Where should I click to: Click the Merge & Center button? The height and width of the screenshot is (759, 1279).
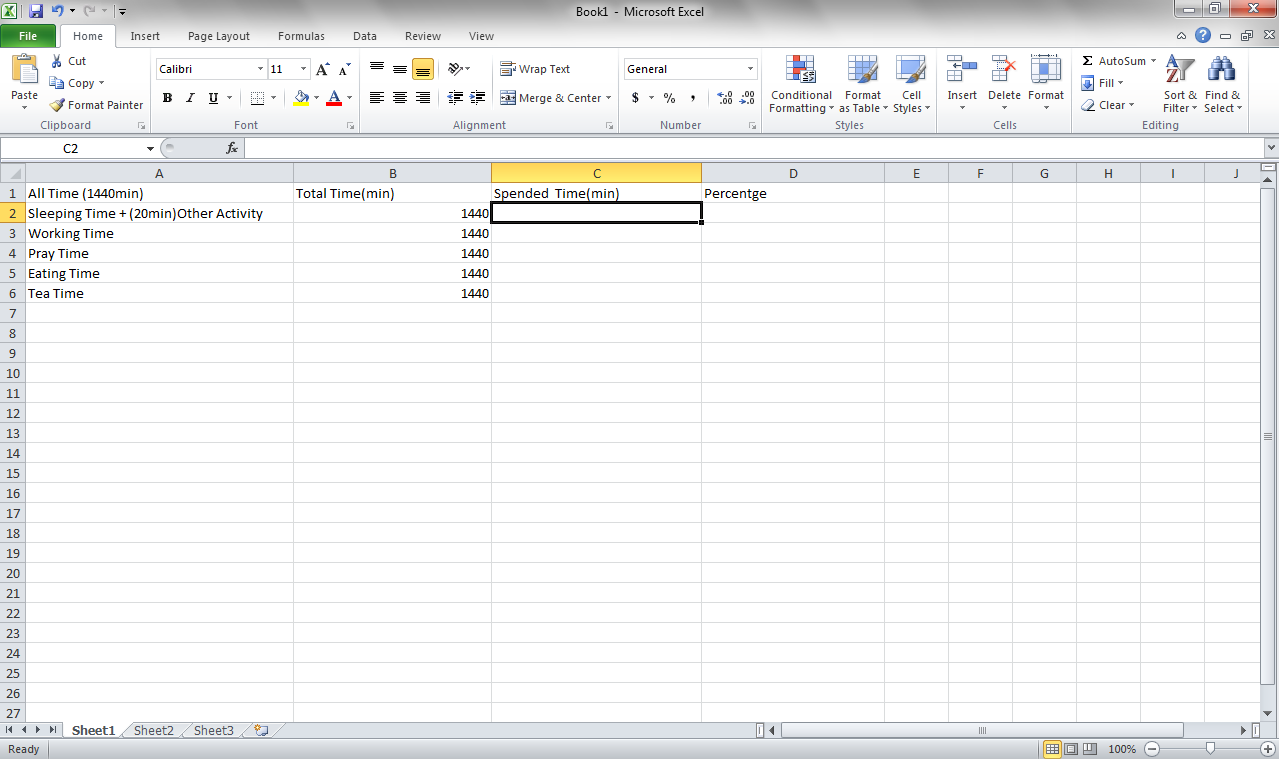coord(549,98)
